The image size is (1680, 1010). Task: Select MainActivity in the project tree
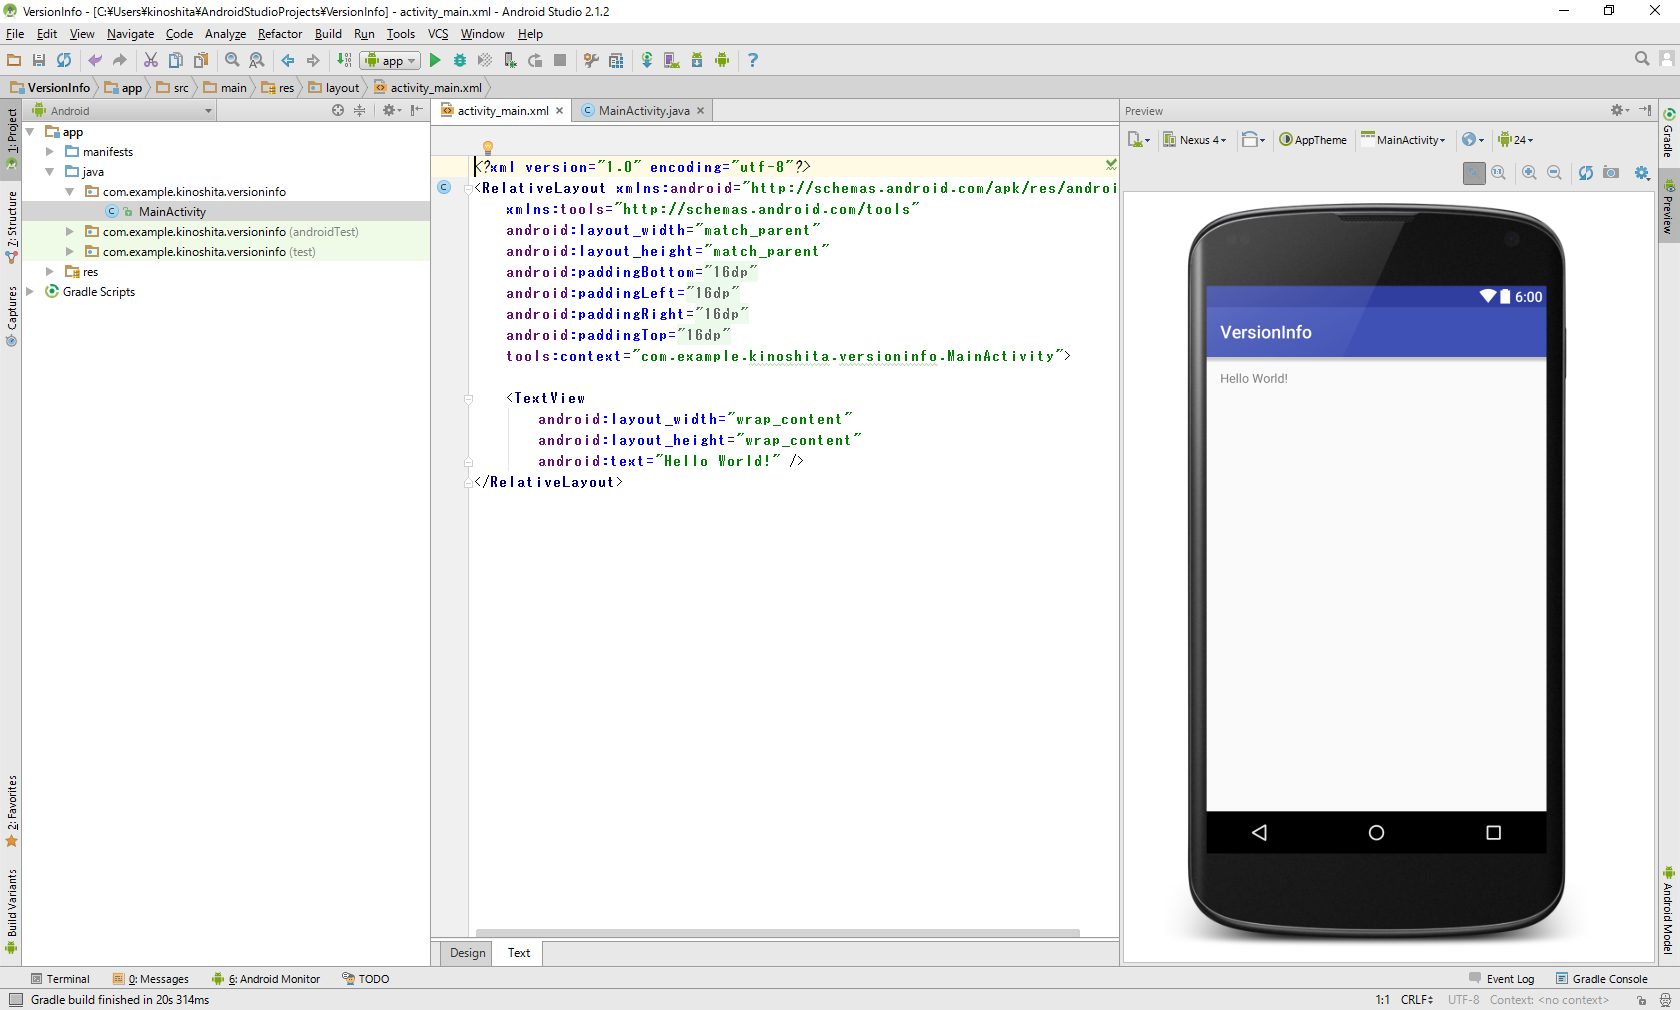[172, 212]
